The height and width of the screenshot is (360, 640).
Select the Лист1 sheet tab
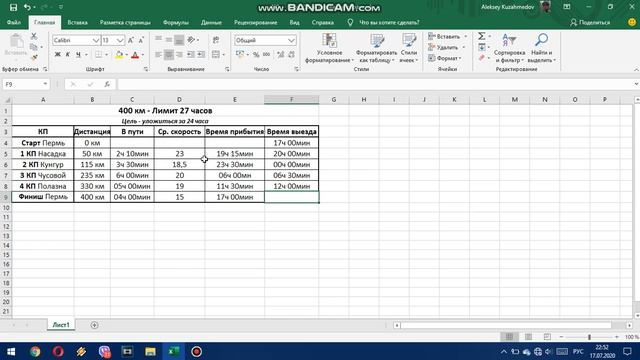pos(61,325)
